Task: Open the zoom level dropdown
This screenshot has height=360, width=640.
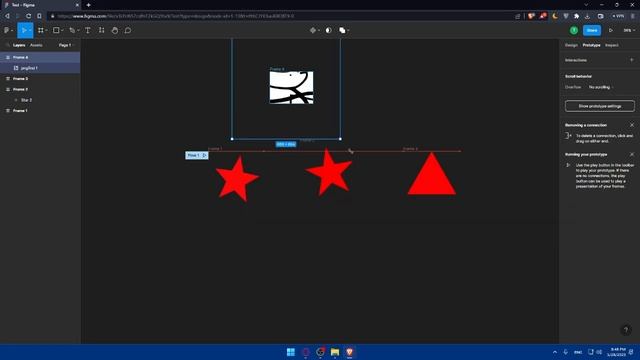Action: pyautogui.click(x=629, y=30)
